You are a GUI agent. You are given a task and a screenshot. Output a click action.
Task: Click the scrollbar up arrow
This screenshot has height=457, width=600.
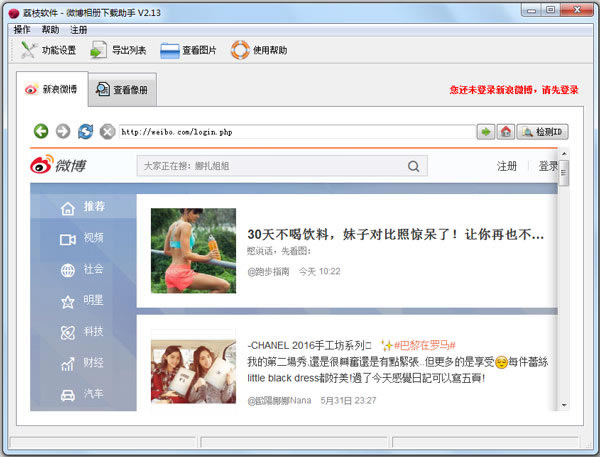tap(564, 153)
